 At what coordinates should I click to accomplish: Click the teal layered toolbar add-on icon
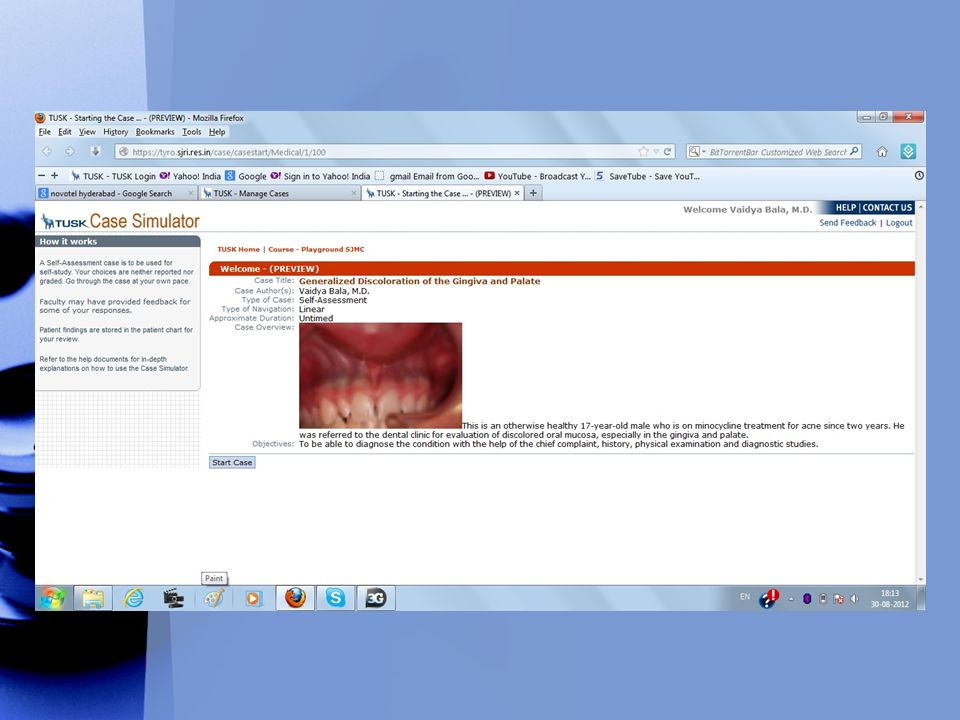(x=909, y=151)
